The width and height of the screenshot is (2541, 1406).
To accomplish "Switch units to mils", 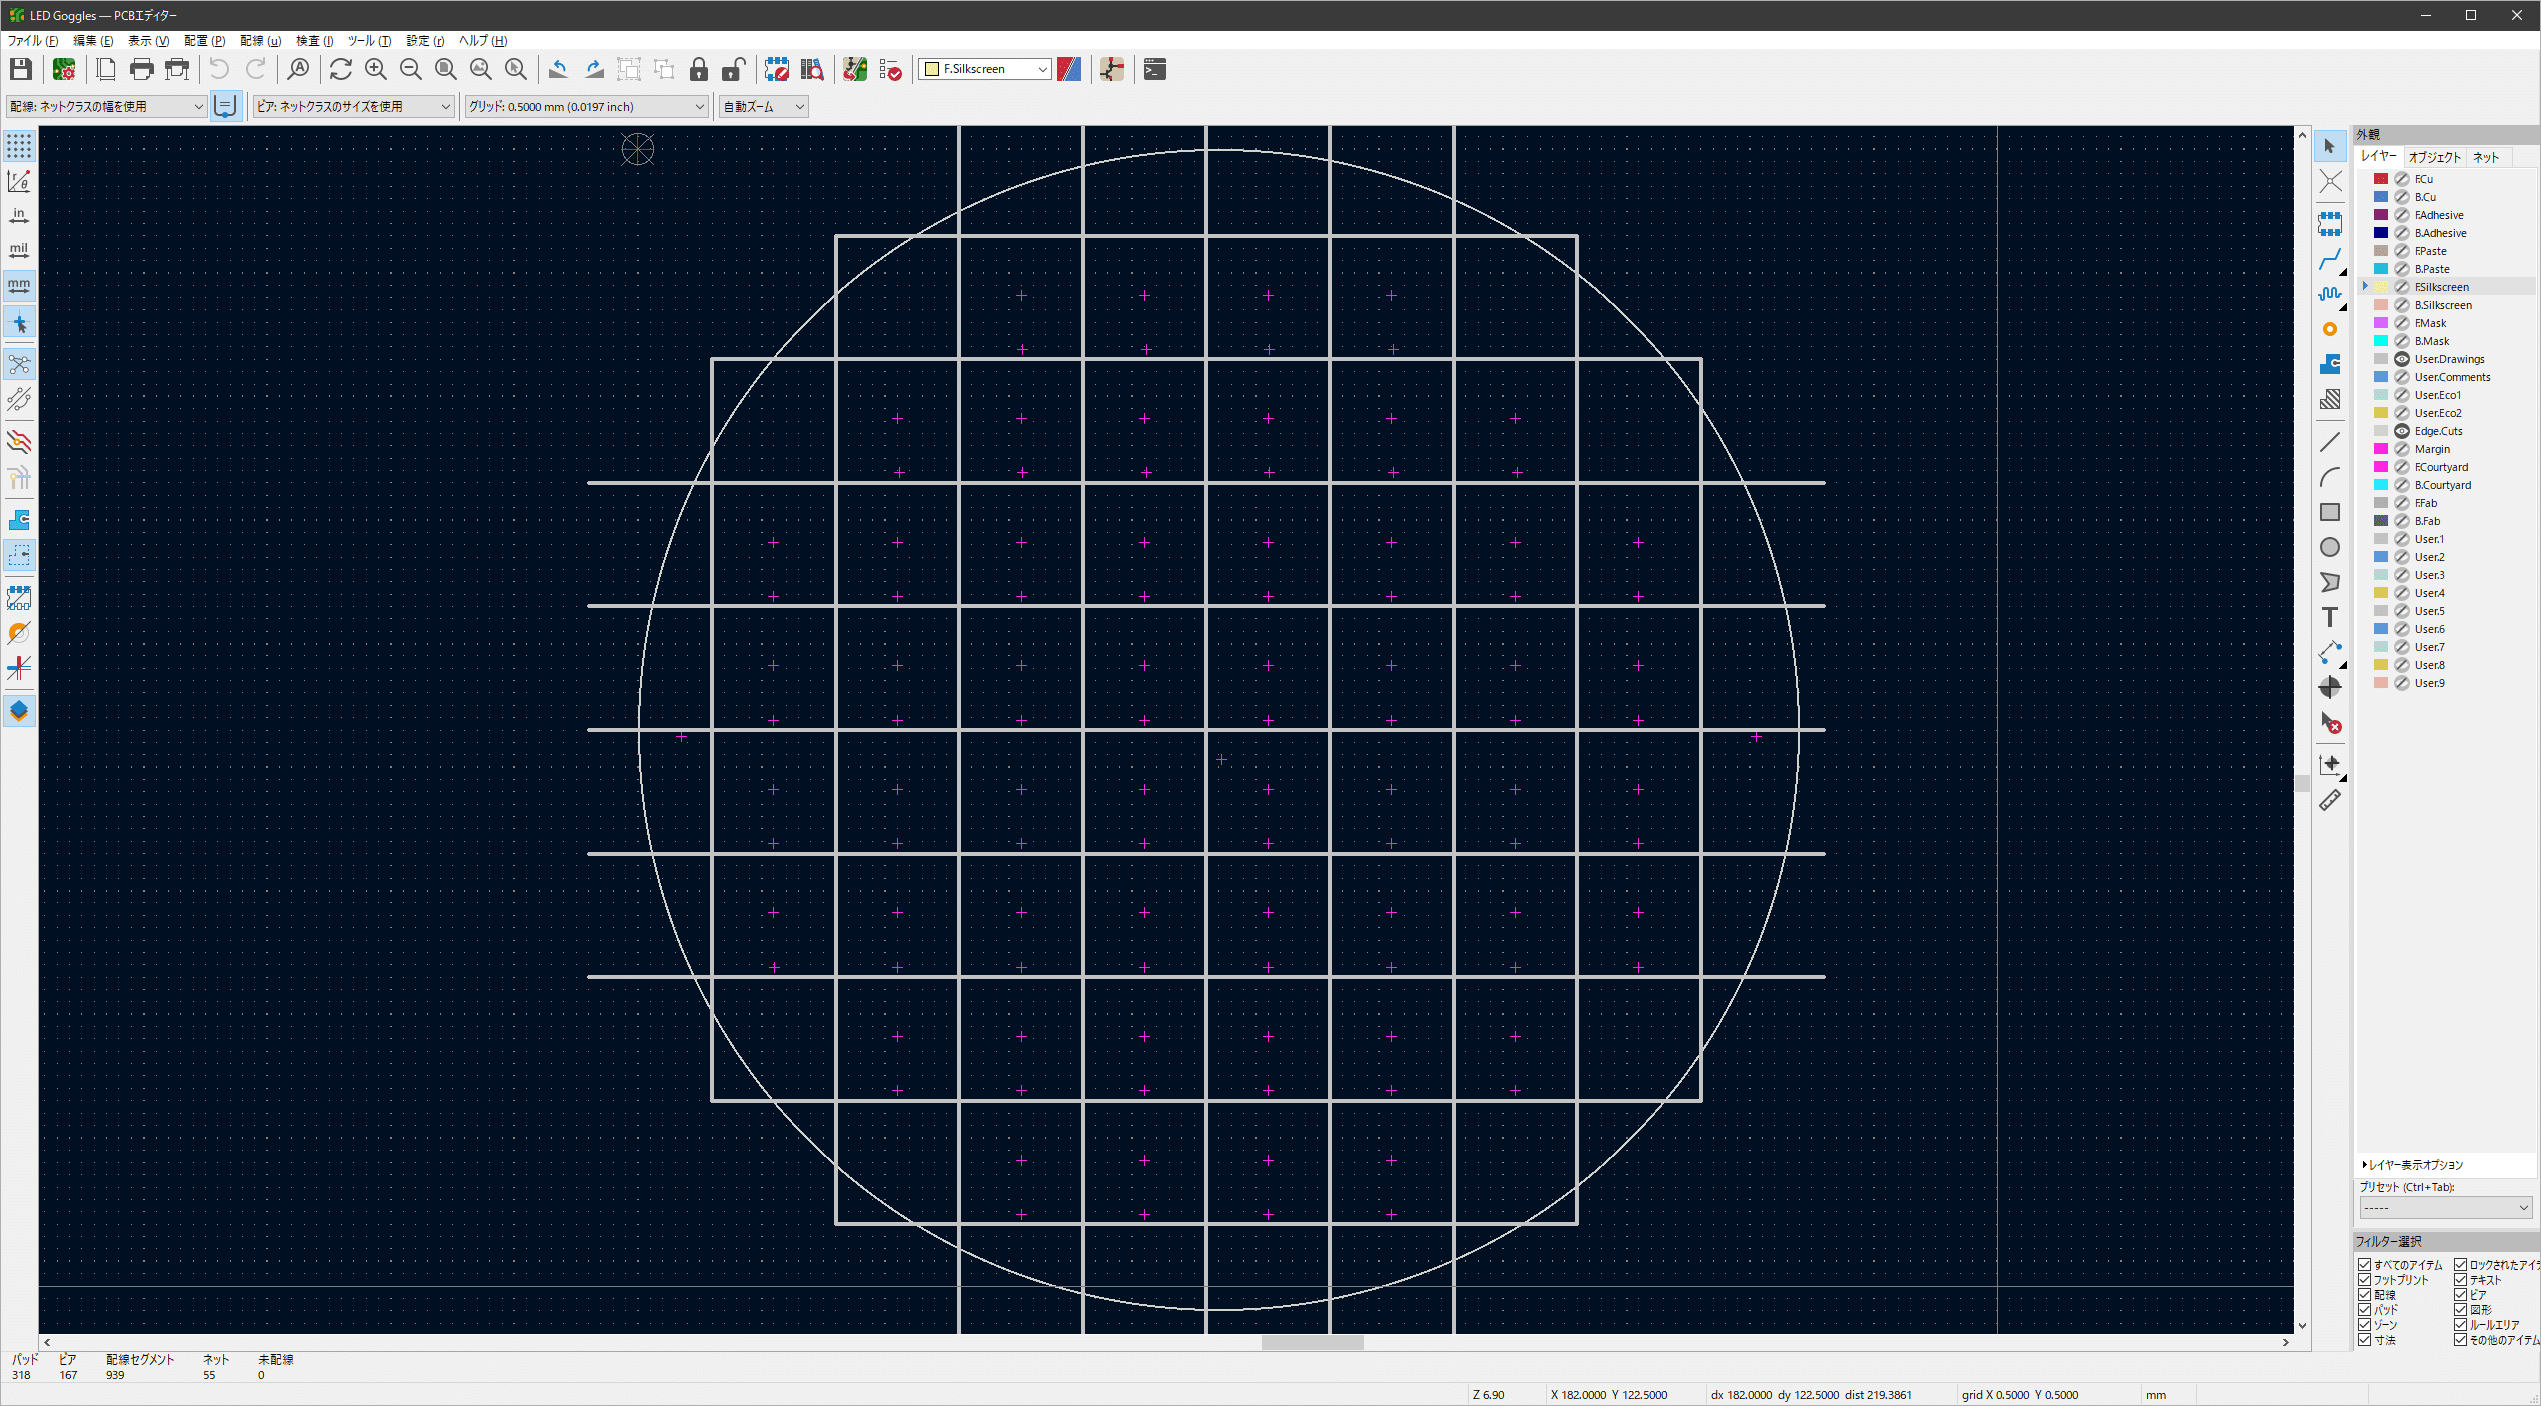I will pos(19,251).
